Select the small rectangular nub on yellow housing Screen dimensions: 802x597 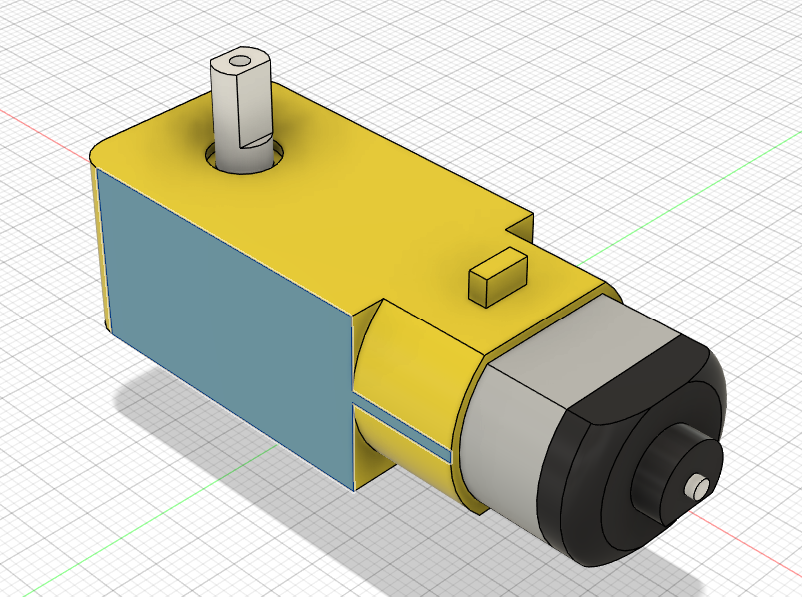click(x=497, y=277)
